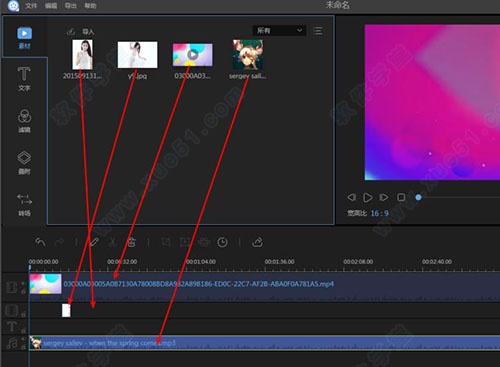Click the 03000A03... file name

[x=192, y=76]
